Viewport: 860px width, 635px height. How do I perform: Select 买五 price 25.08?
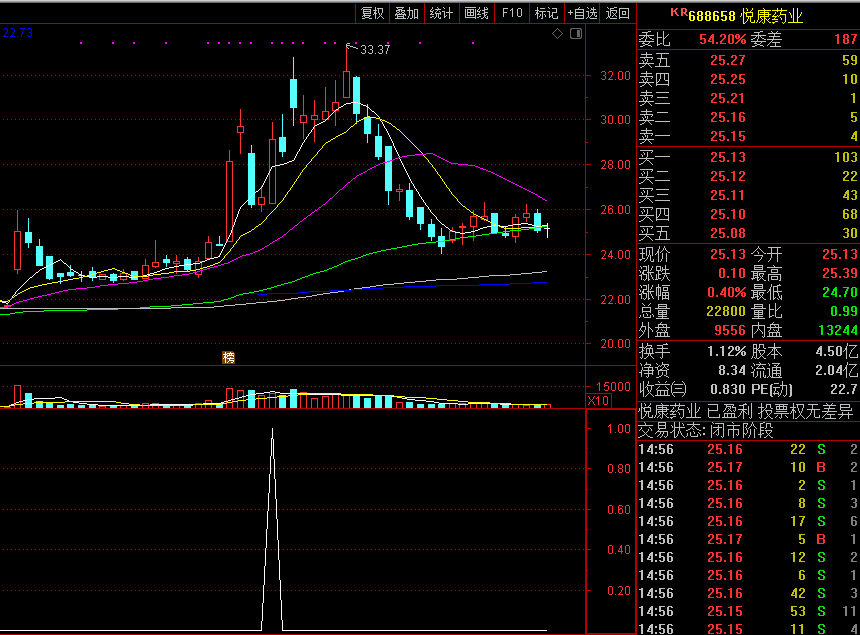coord(728,233)
